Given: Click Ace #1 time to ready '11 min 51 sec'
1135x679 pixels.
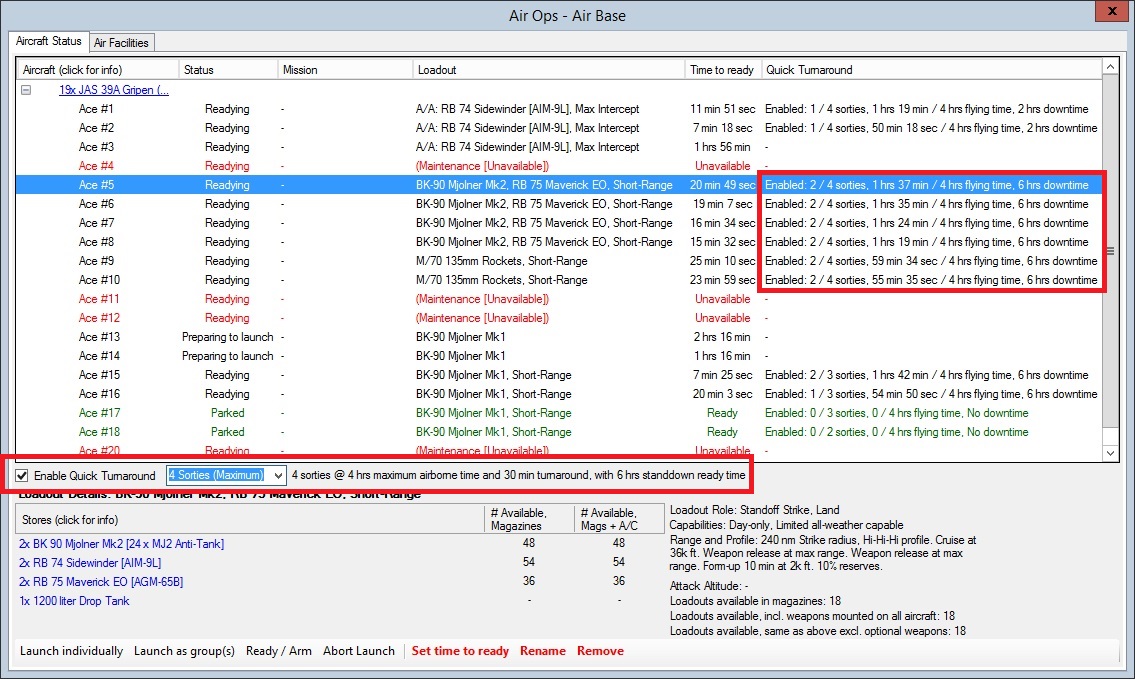Looking at the screenshot, I should (722, 109).
